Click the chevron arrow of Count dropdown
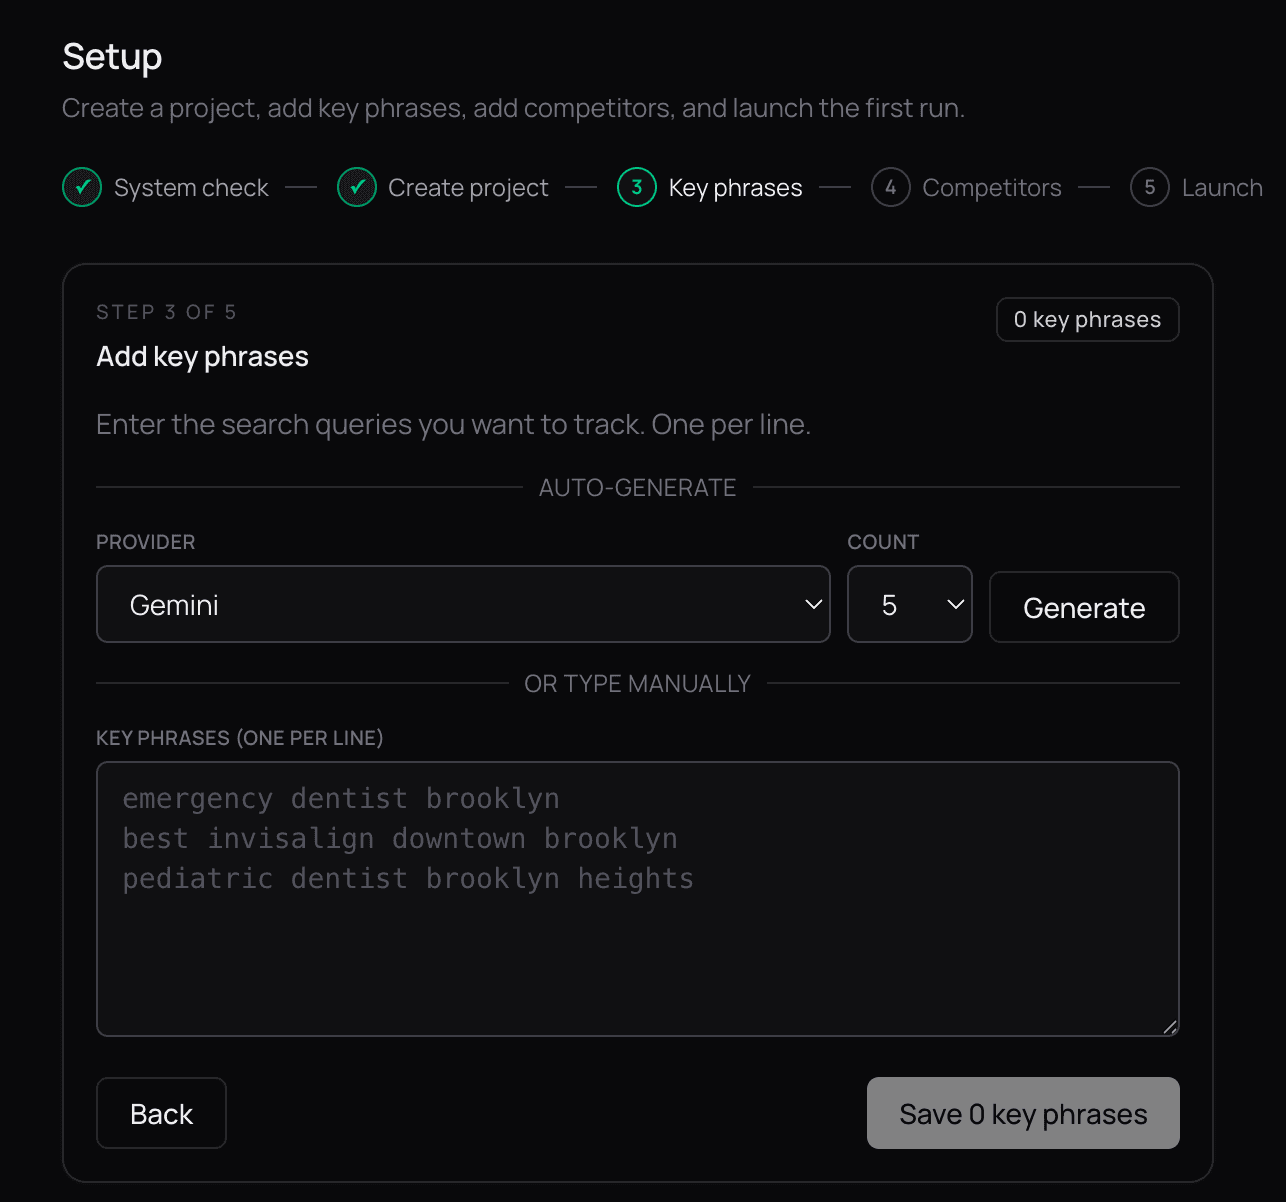The width and height of the screenshot is (1286, 1202). coord(955,604)
